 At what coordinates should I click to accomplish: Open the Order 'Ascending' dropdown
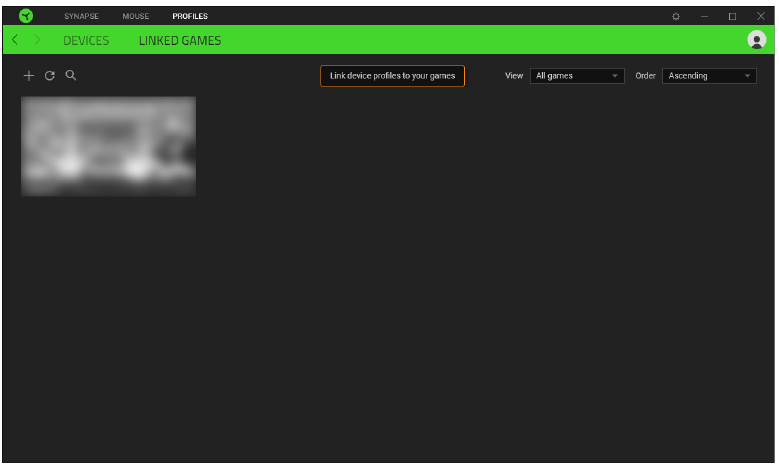point(709,76)
